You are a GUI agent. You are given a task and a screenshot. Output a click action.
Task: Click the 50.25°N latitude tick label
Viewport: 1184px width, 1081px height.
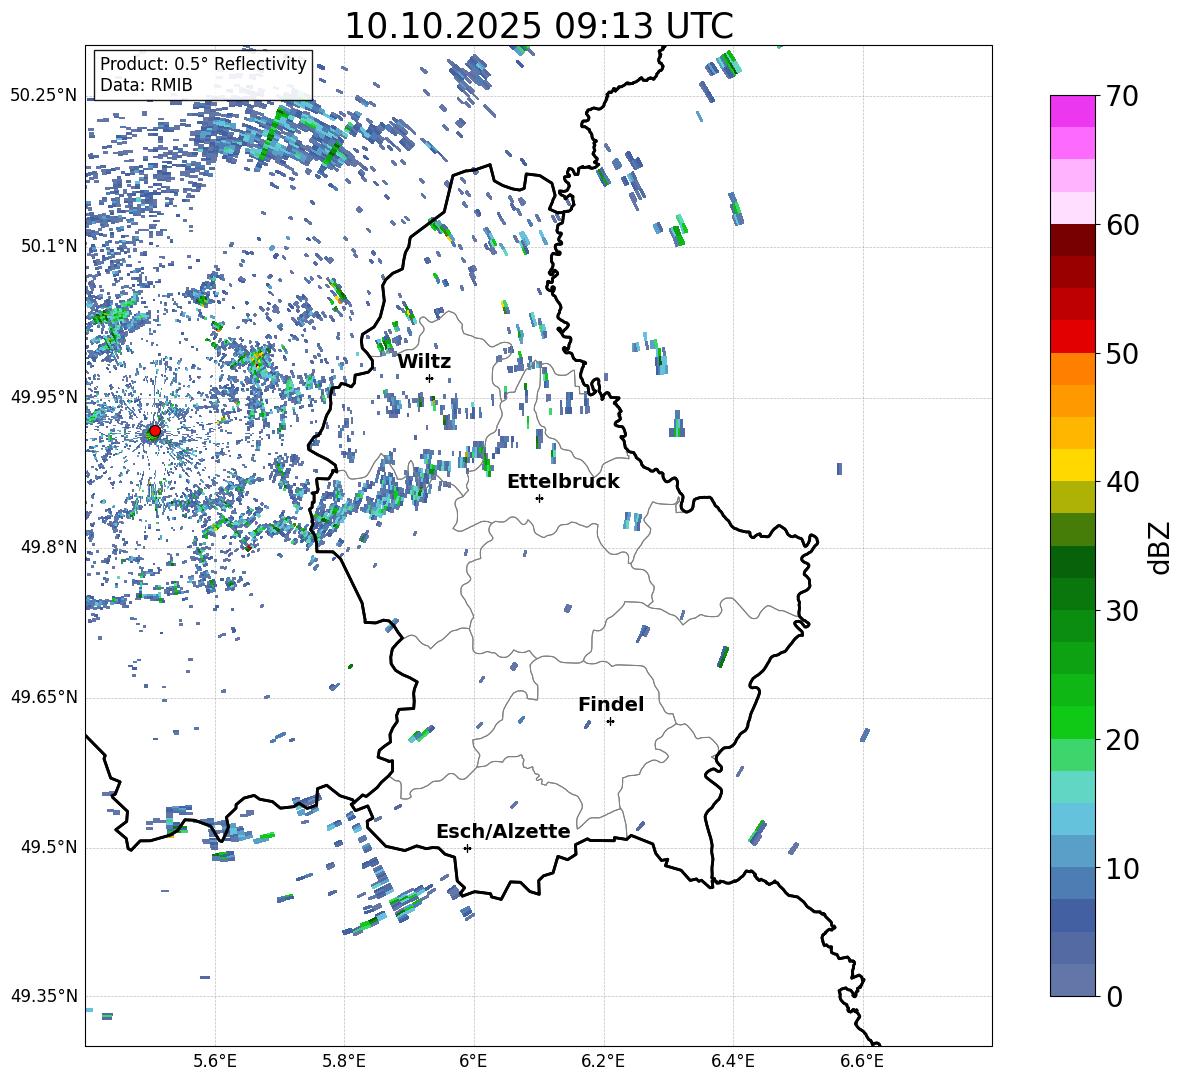[x=44, y=96]
